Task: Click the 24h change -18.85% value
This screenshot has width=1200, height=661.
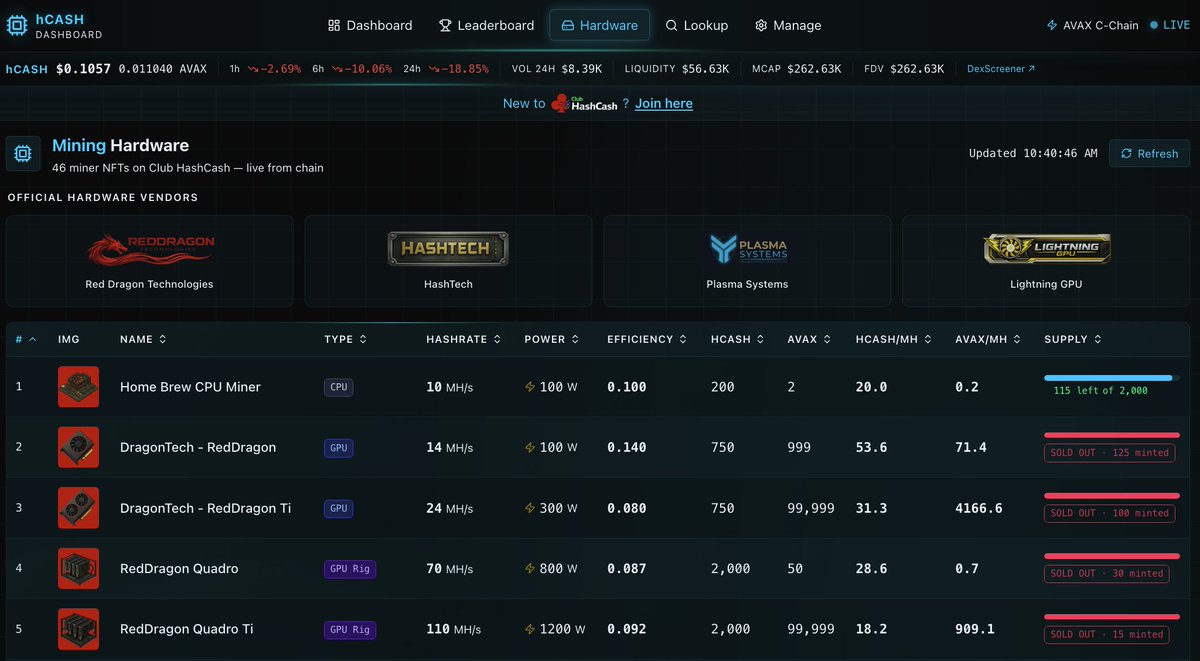Action: [459, 69]
